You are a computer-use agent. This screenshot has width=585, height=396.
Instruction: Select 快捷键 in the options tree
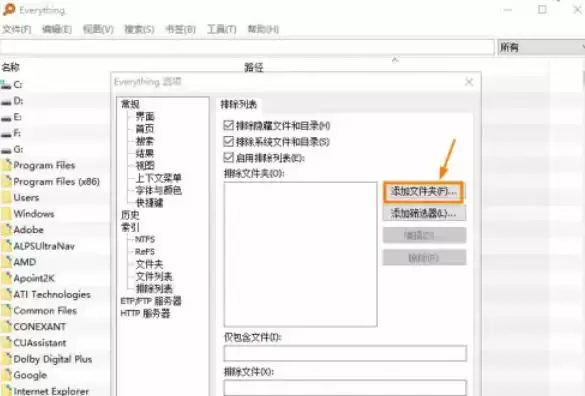pyautogui.click(x=149, y=203)
